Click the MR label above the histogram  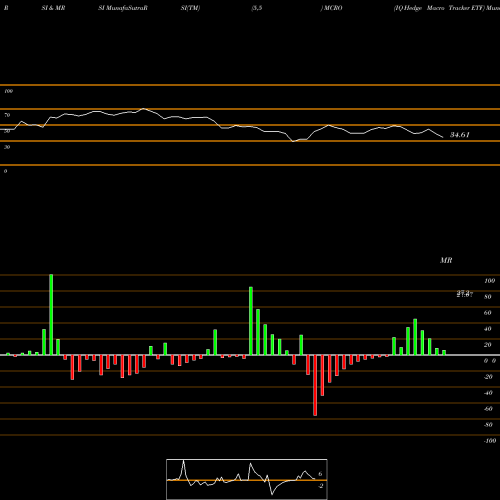coord(446,260)
